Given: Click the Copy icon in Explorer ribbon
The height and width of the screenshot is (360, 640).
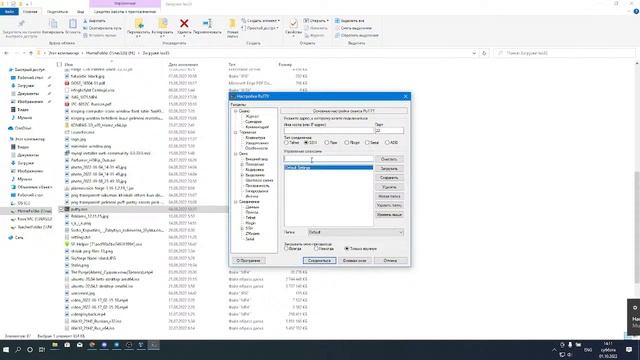Looking at the screenshot, I should [x=53, y=24].
